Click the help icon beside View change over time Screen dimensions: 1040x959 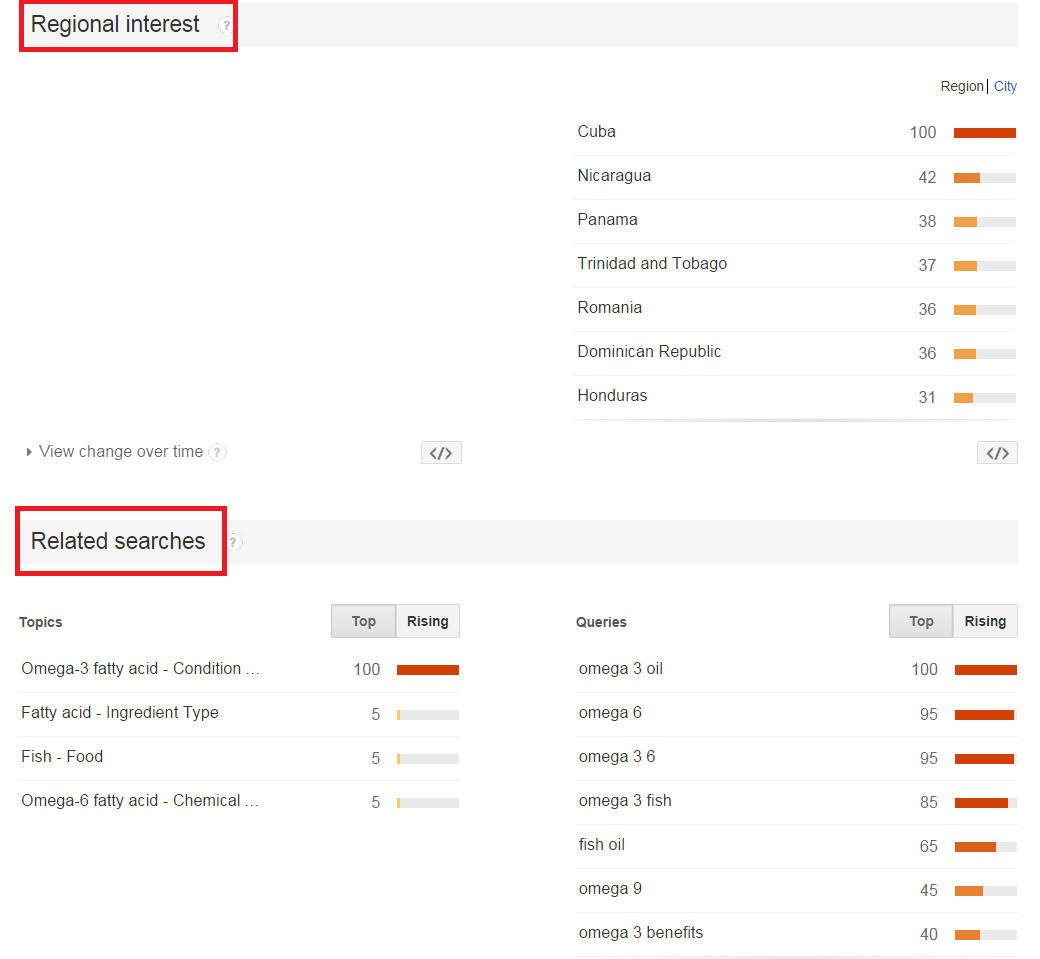point(218,452)
